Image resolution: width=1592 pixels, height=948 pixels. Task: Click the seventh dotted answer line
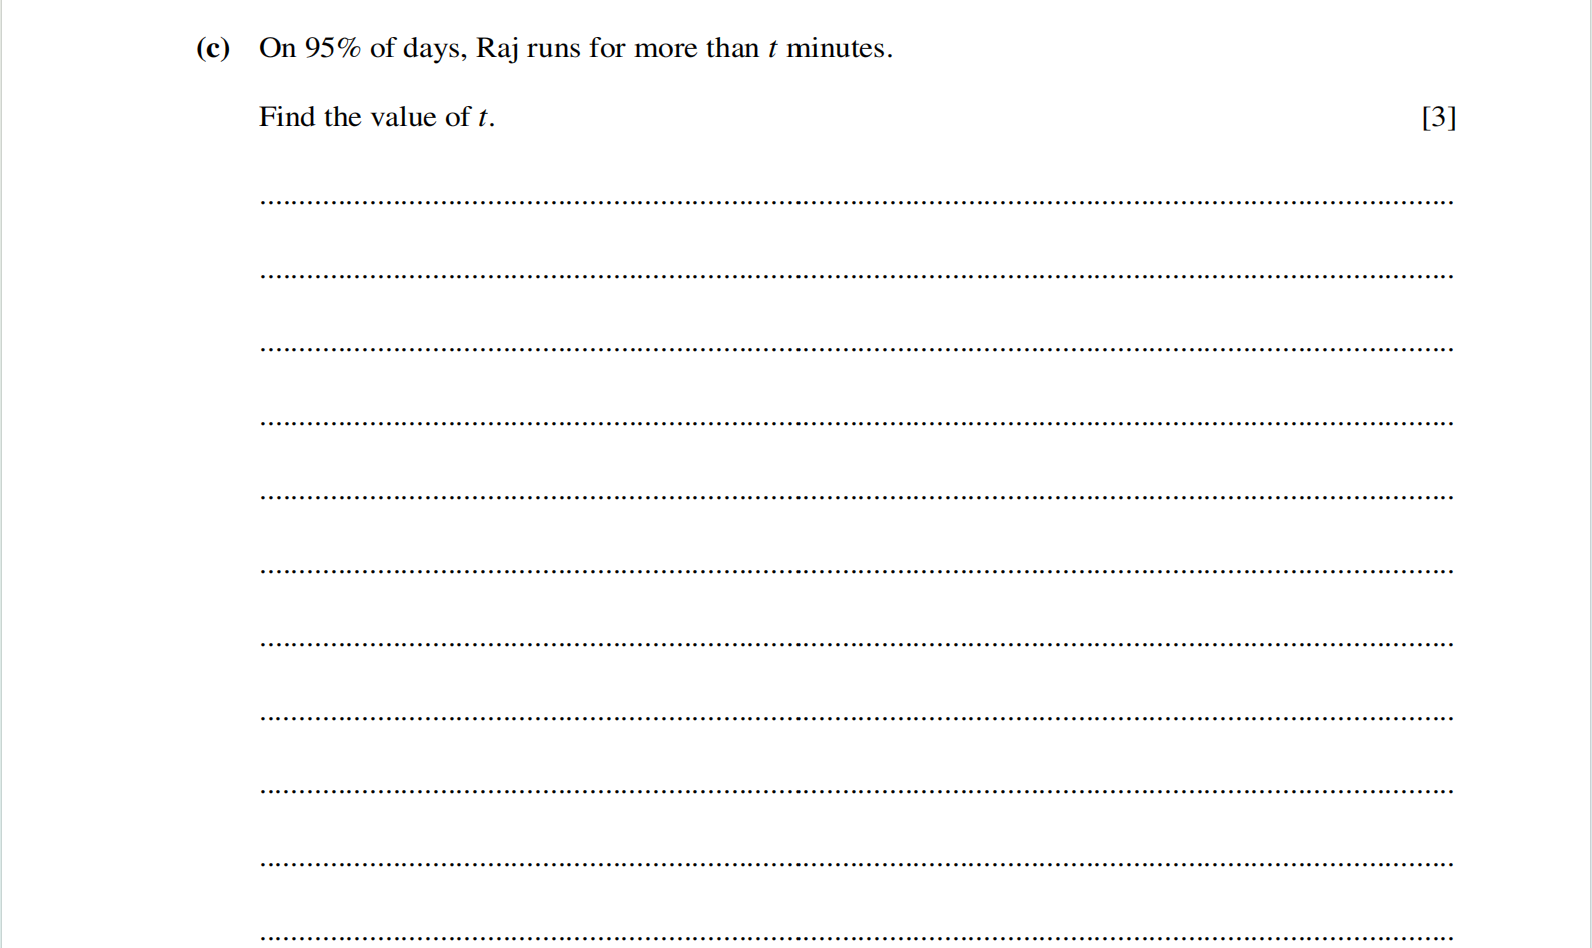[x=856, y=644]
